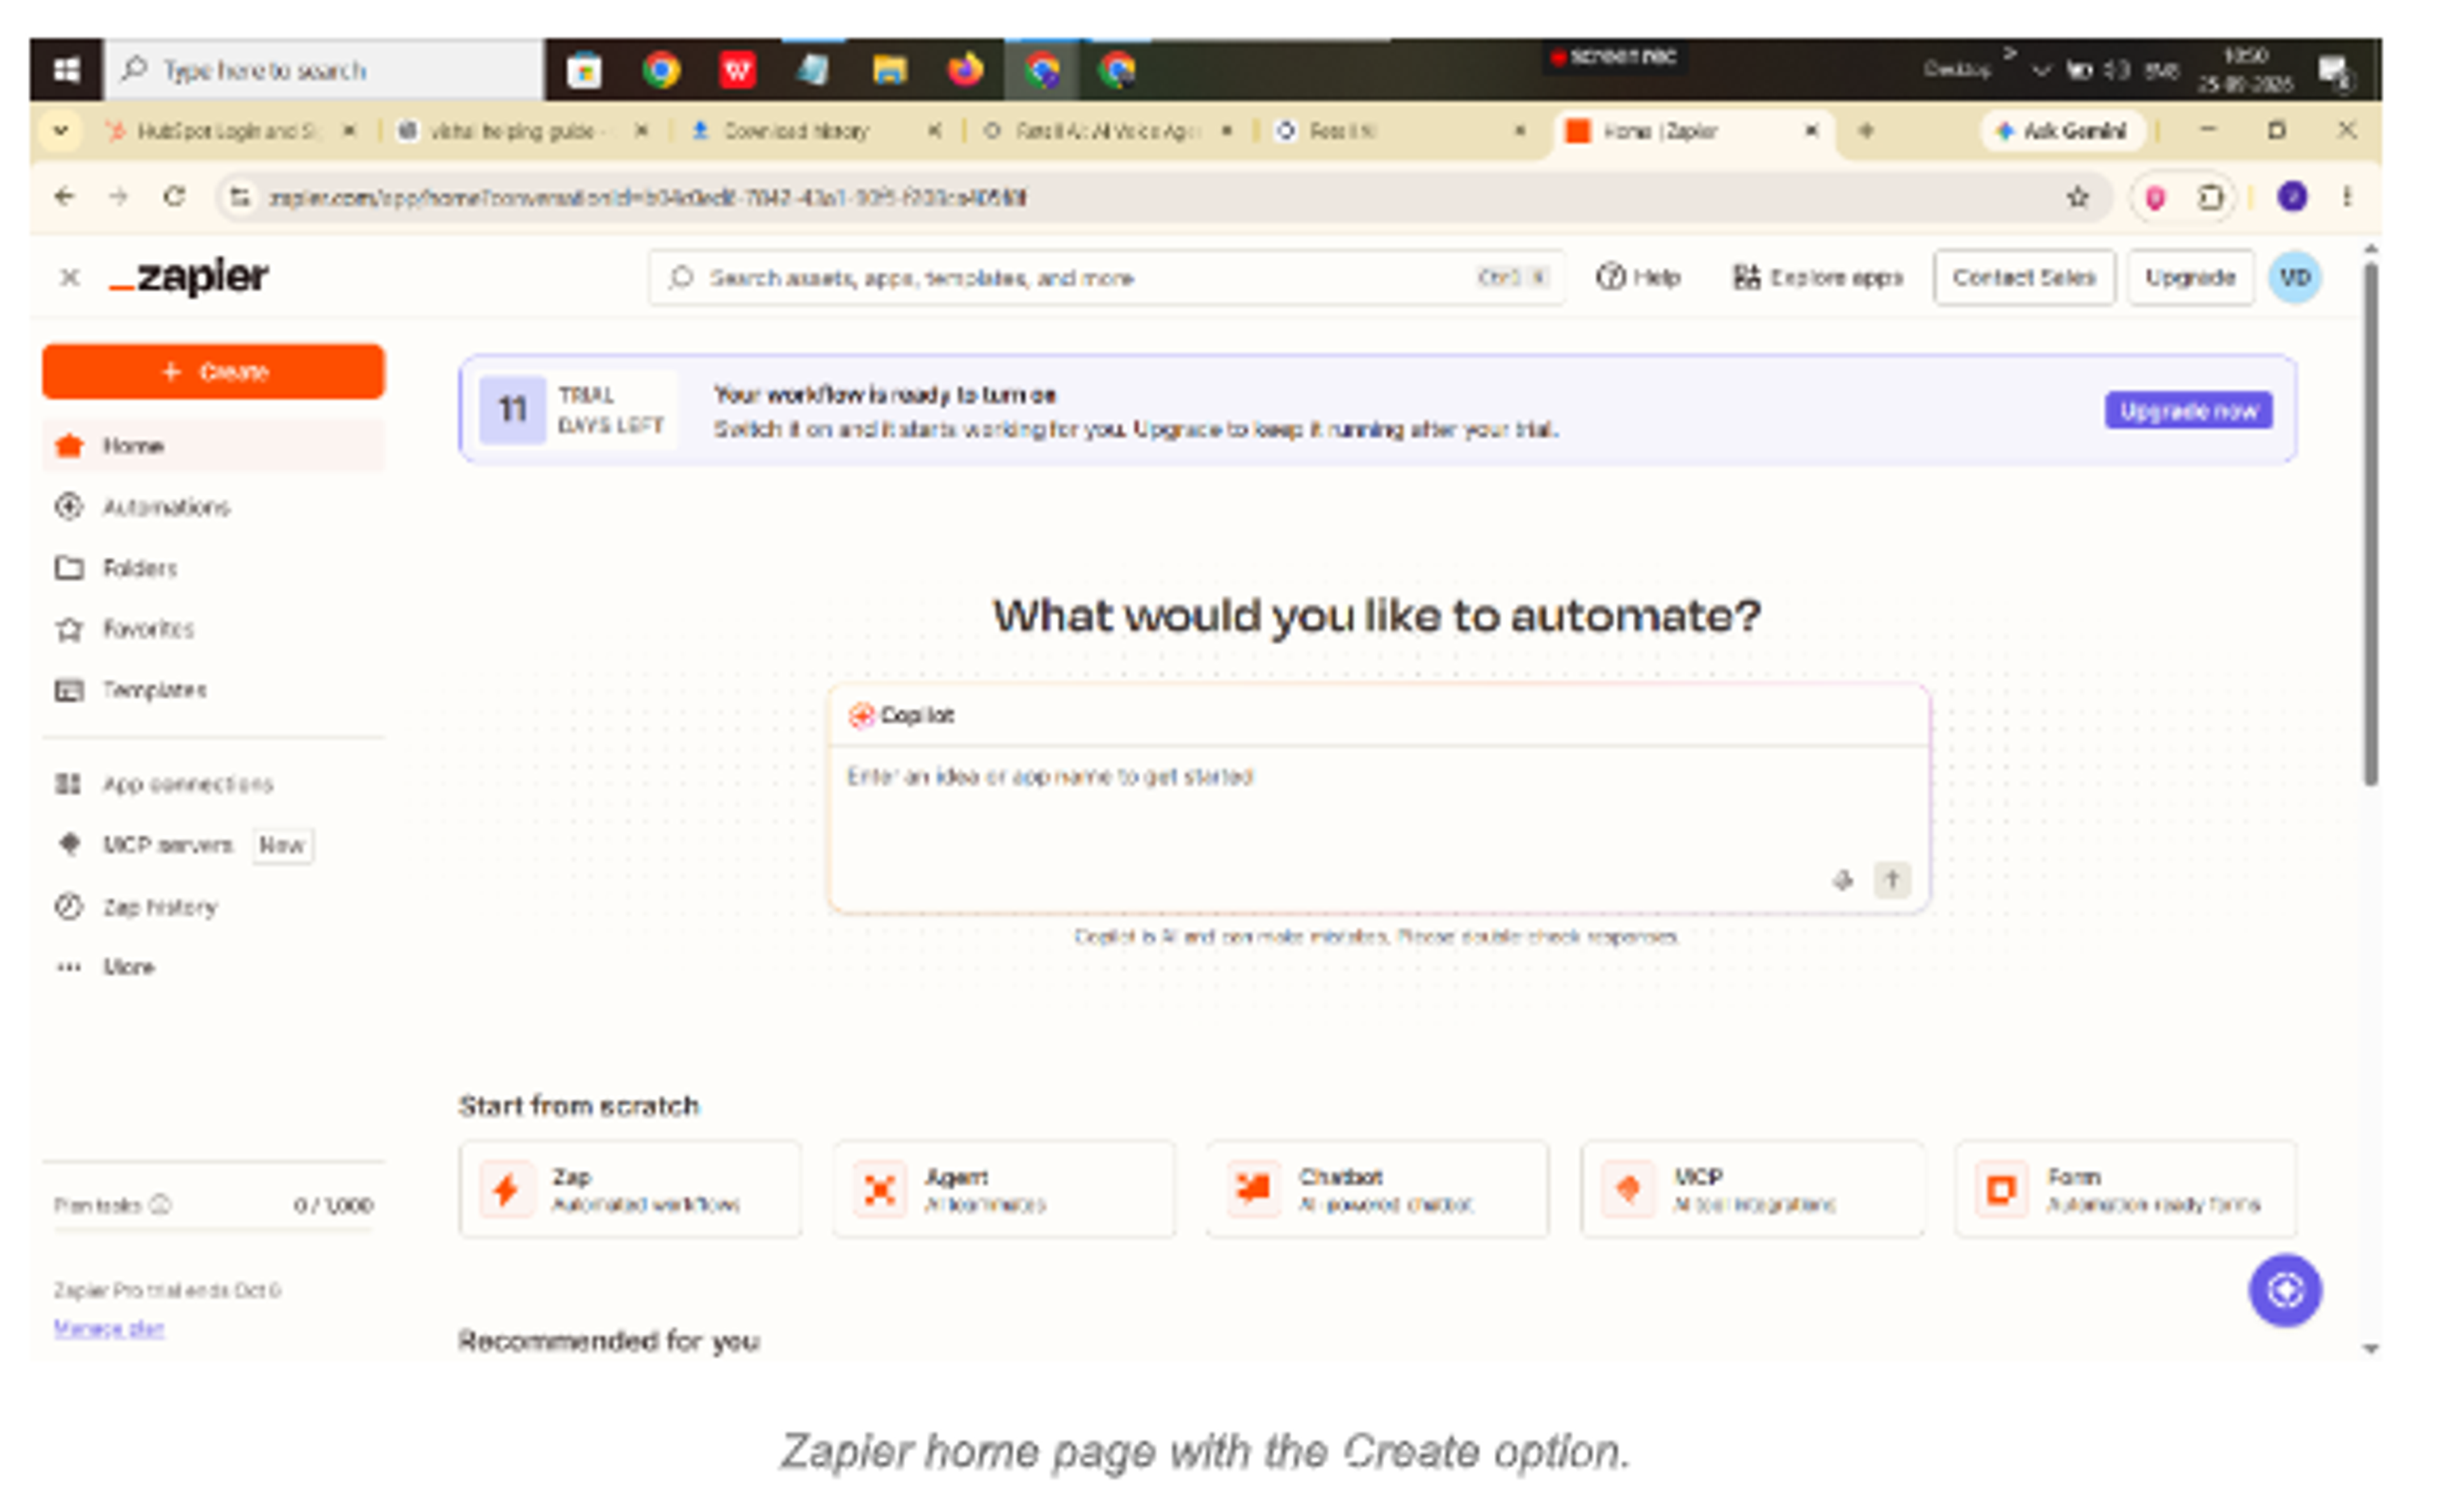The height and width of the screenshot is (1512, 2445).
Task: Click the orange Create button
Action: (213, 372)
